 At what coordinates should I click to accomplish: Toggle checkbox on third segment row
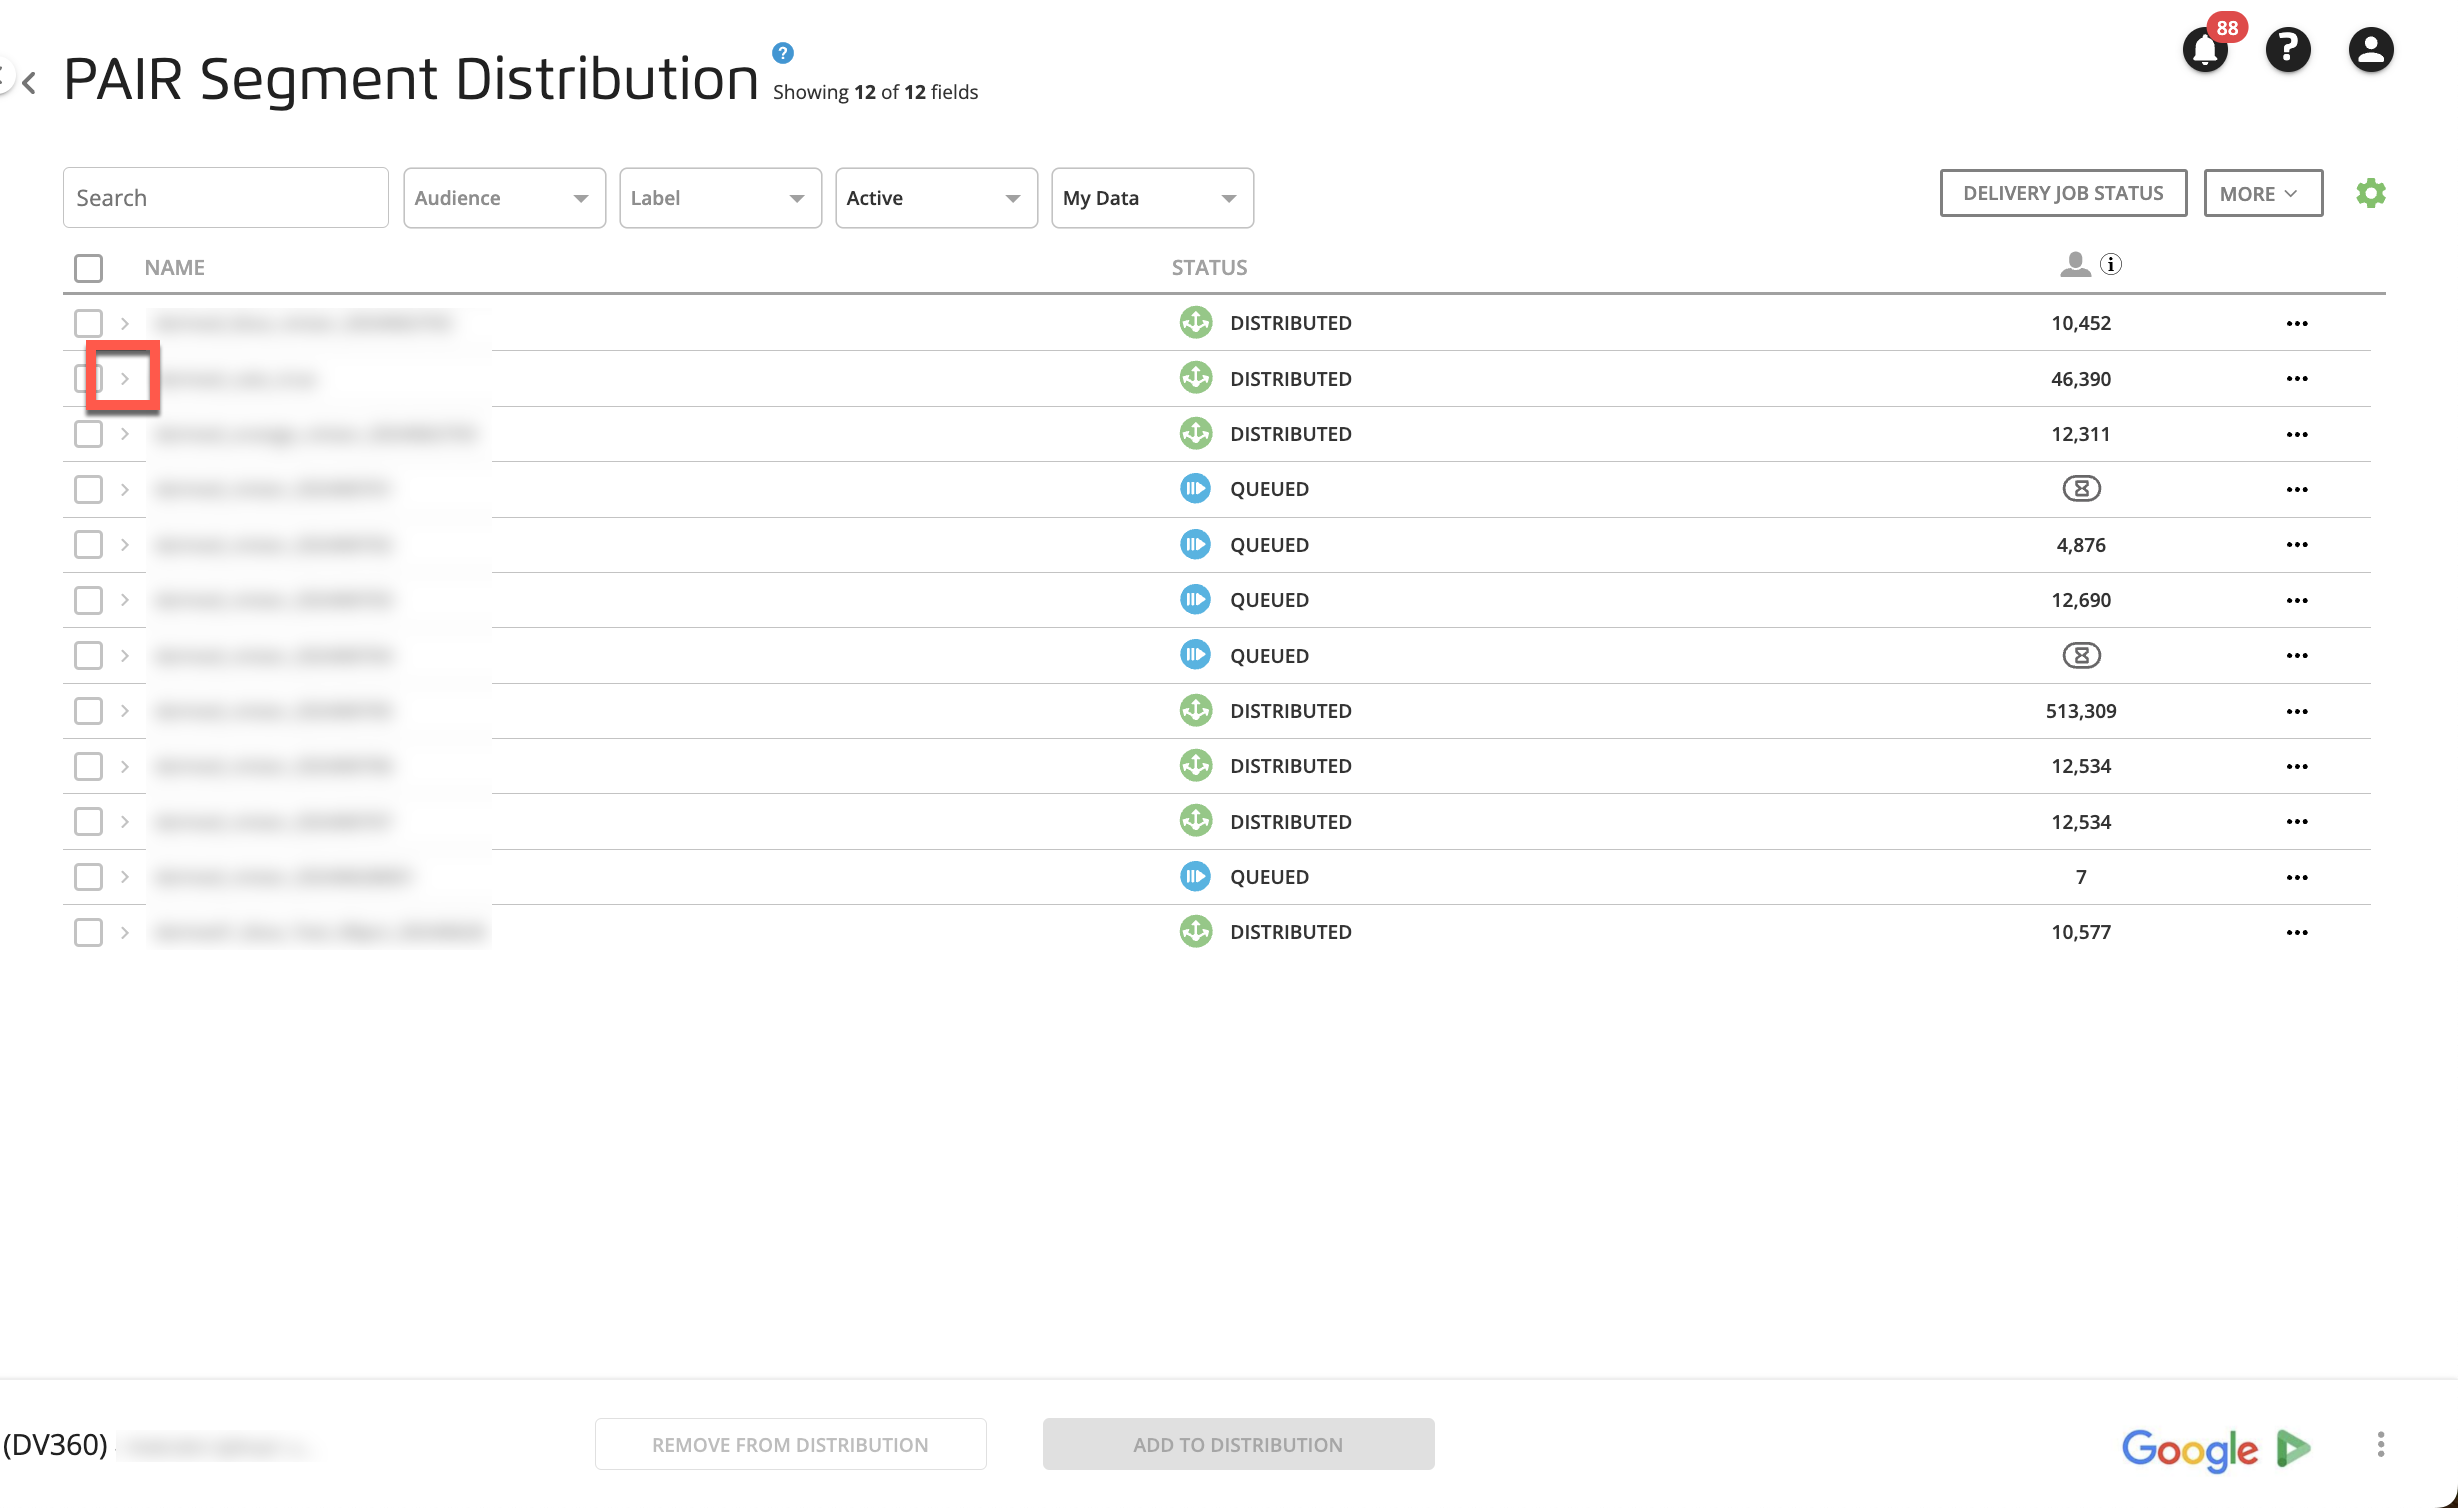88,434
